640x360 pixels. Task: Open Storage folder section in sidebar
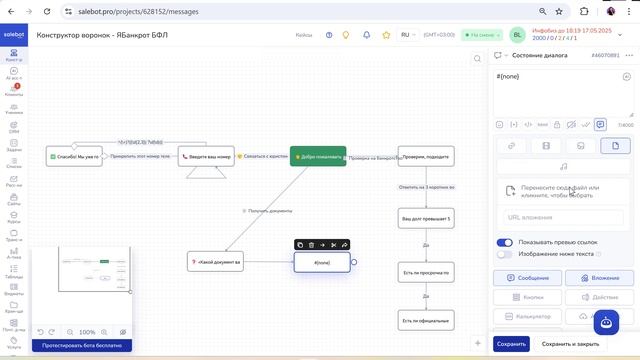14,307
